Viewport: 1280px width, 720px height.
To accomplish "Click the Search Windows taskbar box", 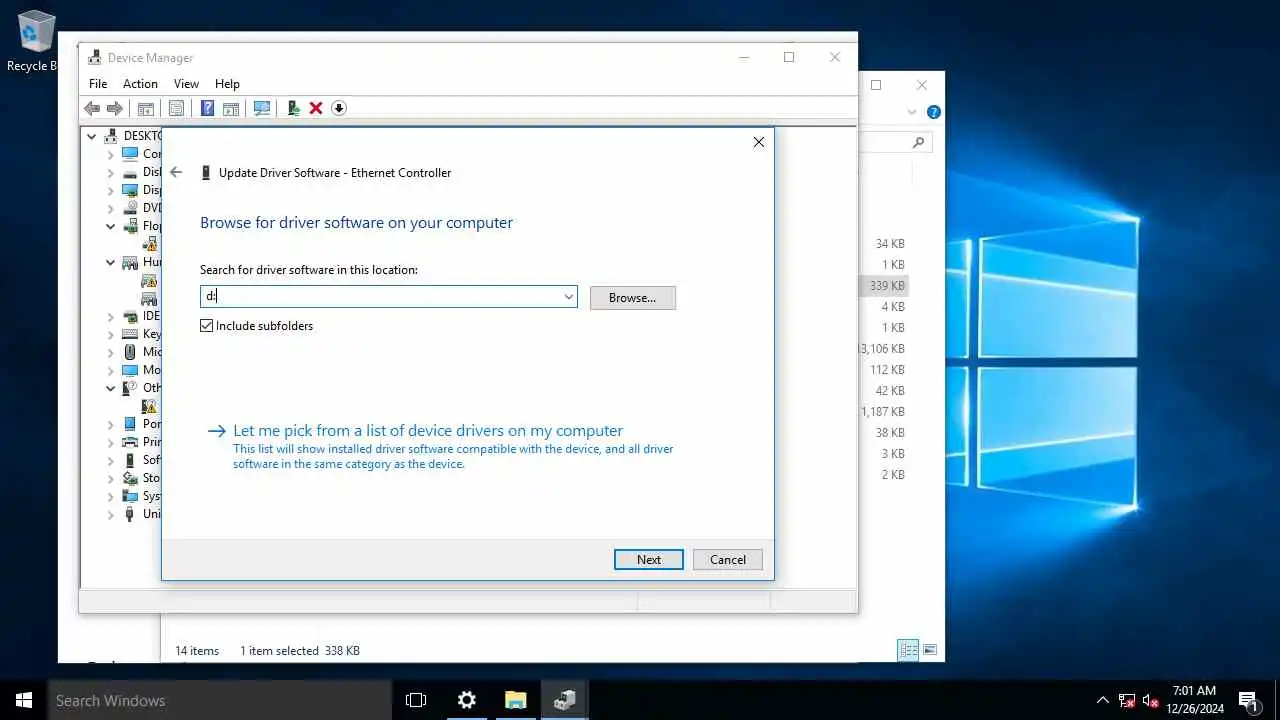I will [x=220, y=700].
